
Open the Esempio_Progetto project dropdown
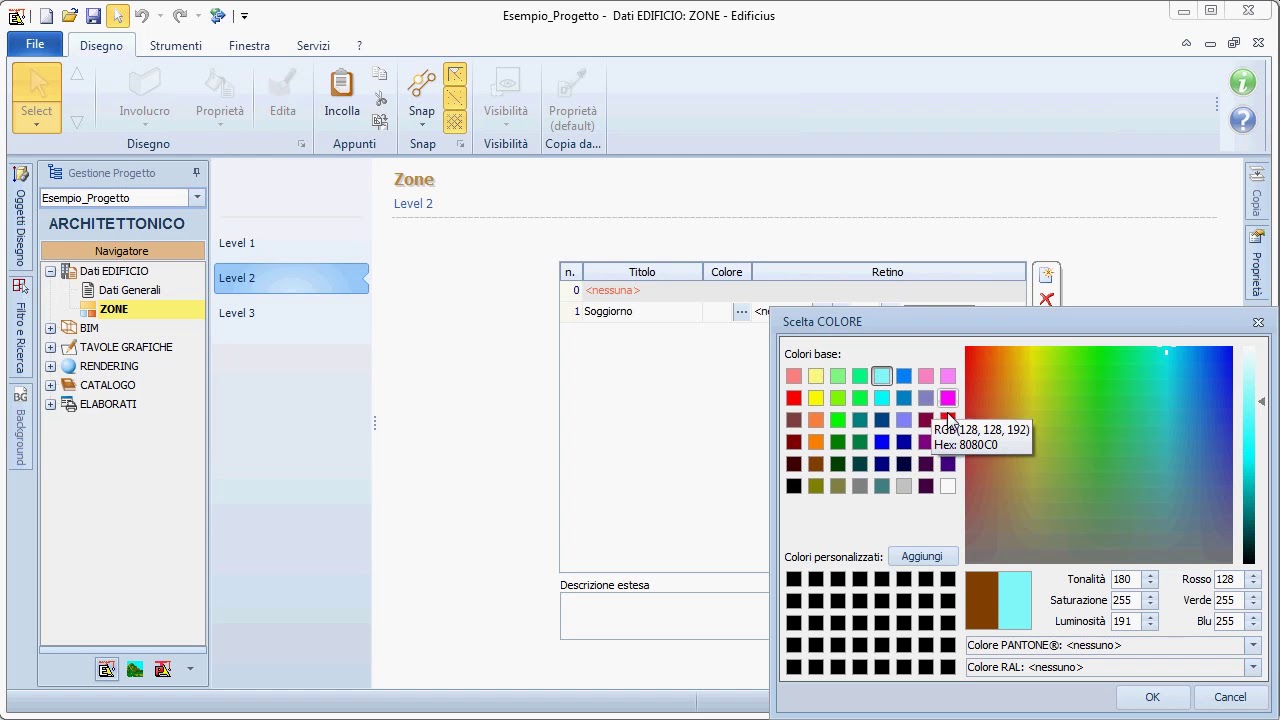pyautogui.click(x=197, y=198)
